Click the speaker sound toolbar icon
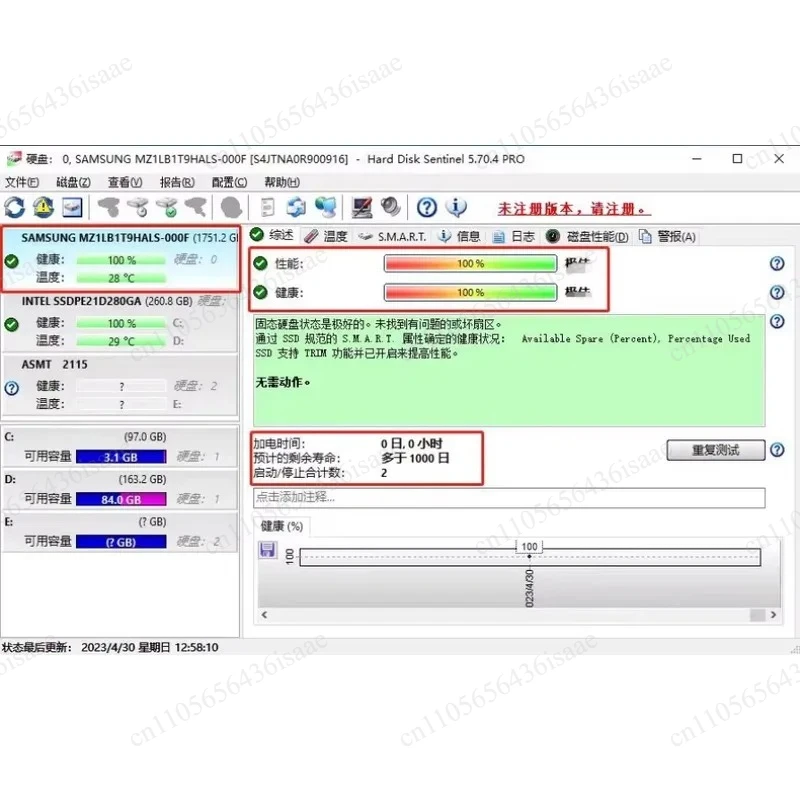 (x=391, y=207)
